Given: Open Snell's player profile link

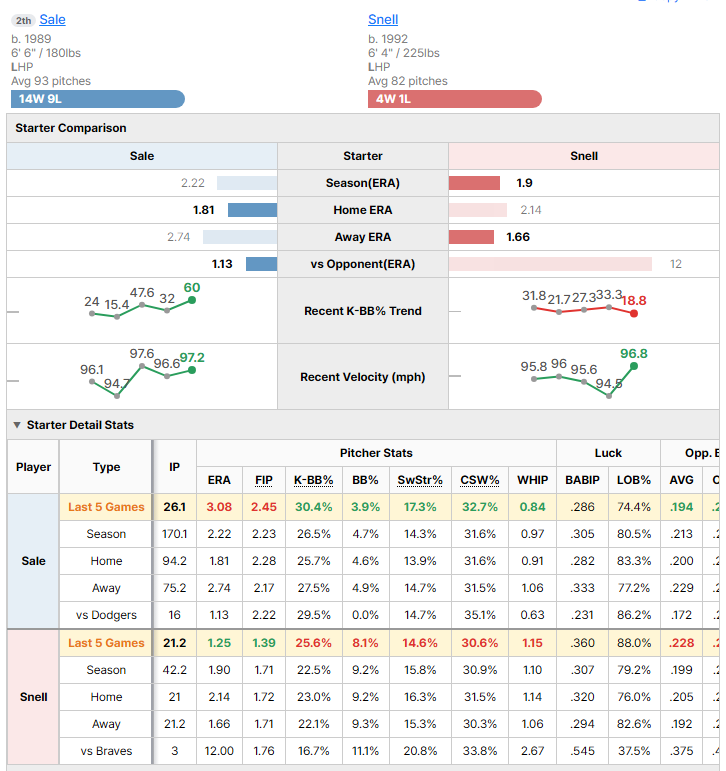Looking at the screenshot, I should (383, 20).
